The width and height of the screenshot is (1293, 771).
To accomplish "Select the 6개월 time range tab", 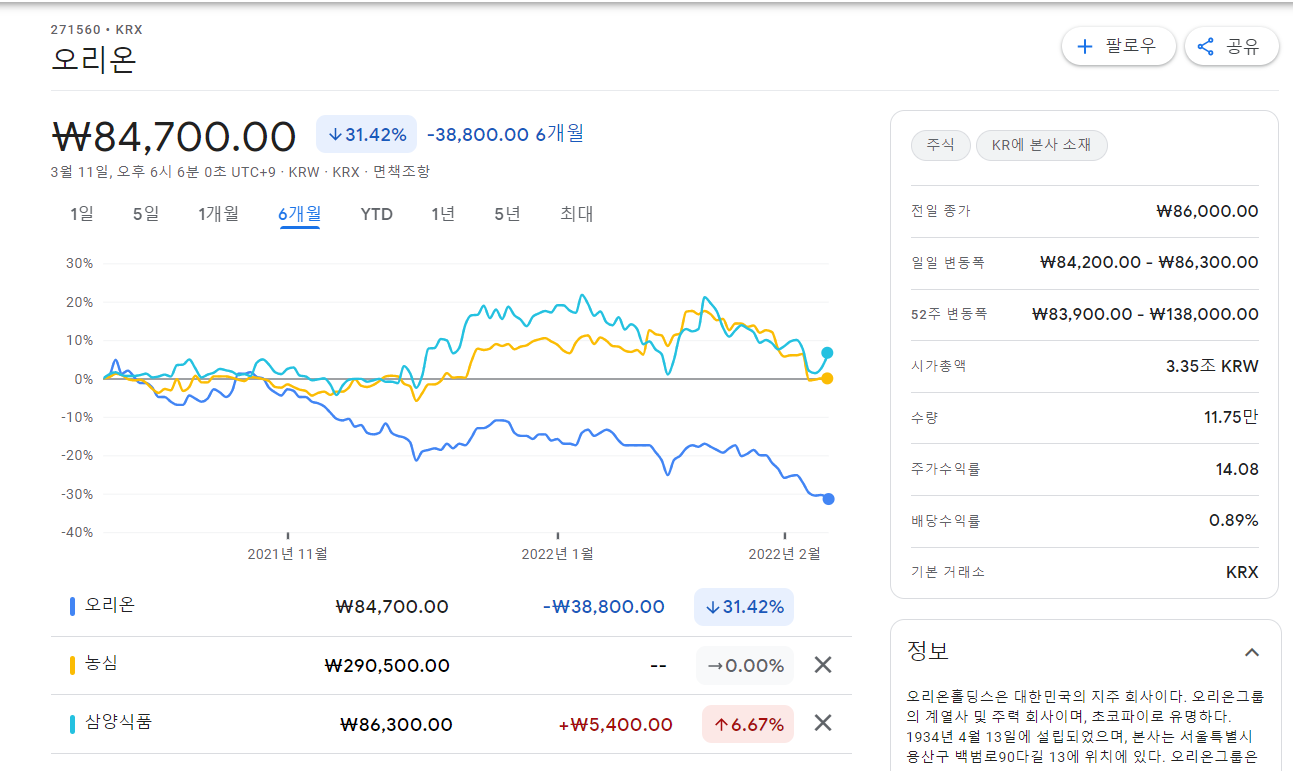I will [300, 214].
